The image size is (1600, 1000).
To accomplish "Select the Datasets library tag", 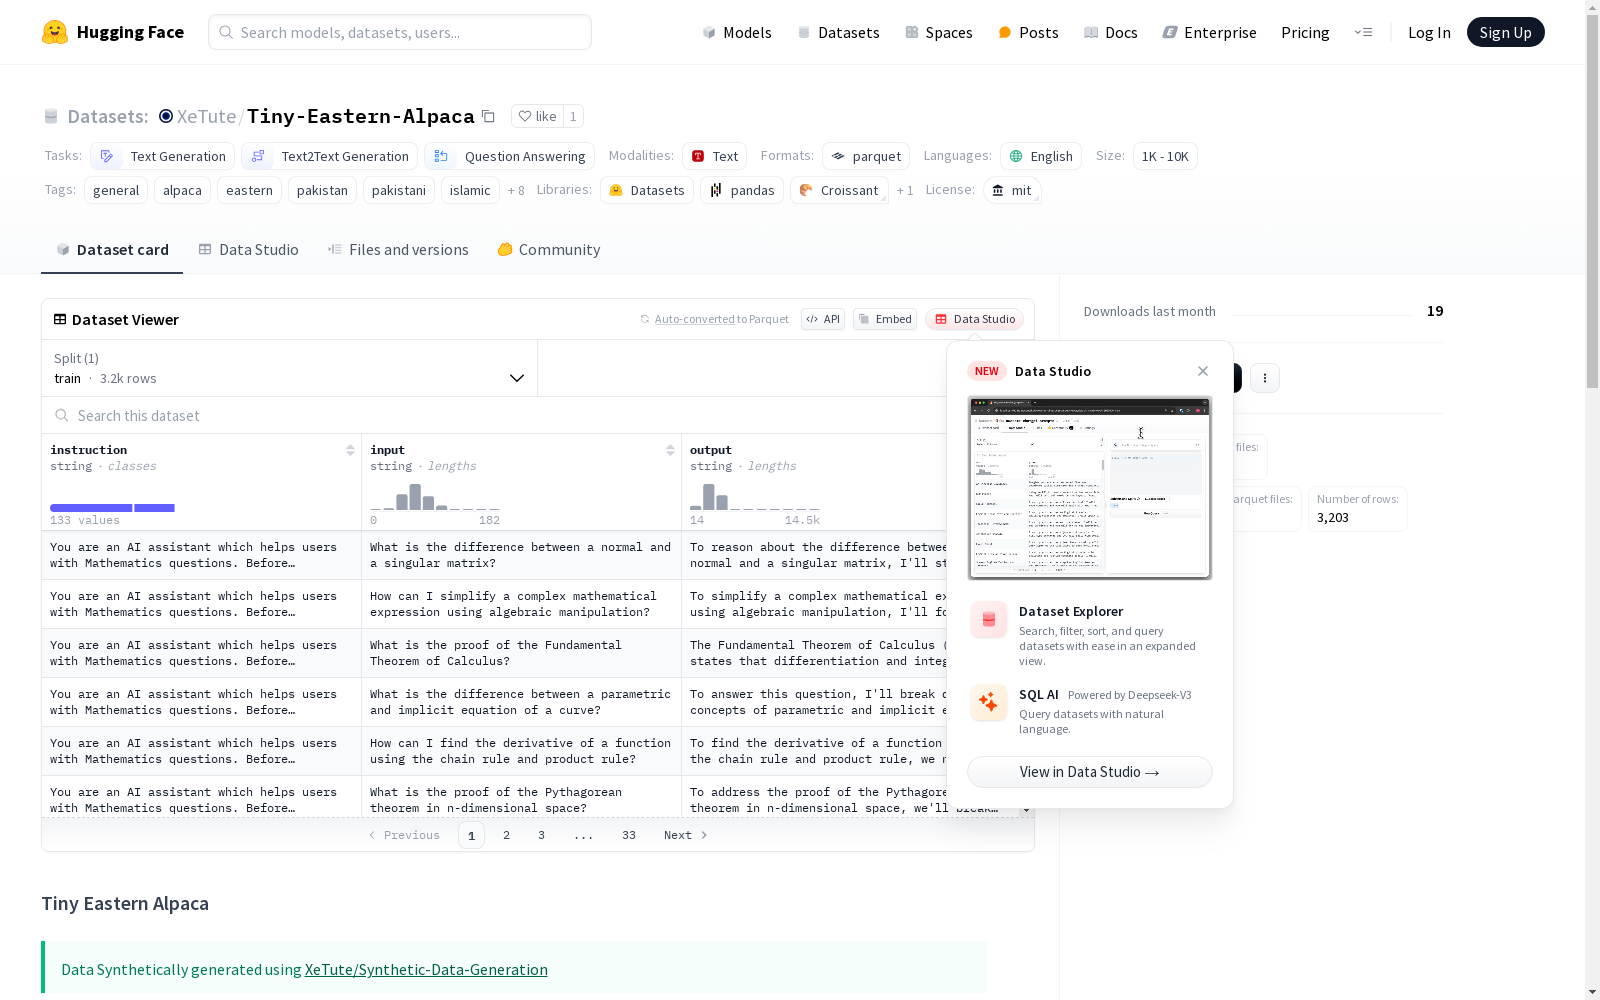I will point(647,190).
